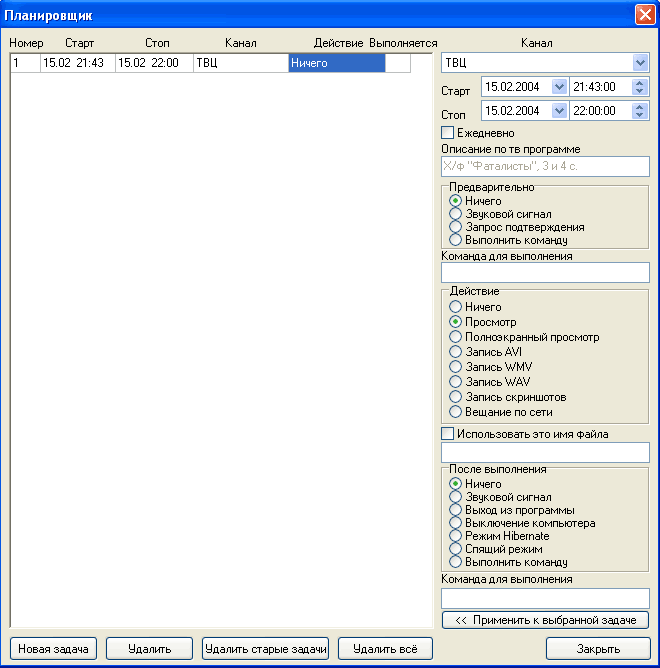Click Применить к выбранной задаче button

point(545,620)
